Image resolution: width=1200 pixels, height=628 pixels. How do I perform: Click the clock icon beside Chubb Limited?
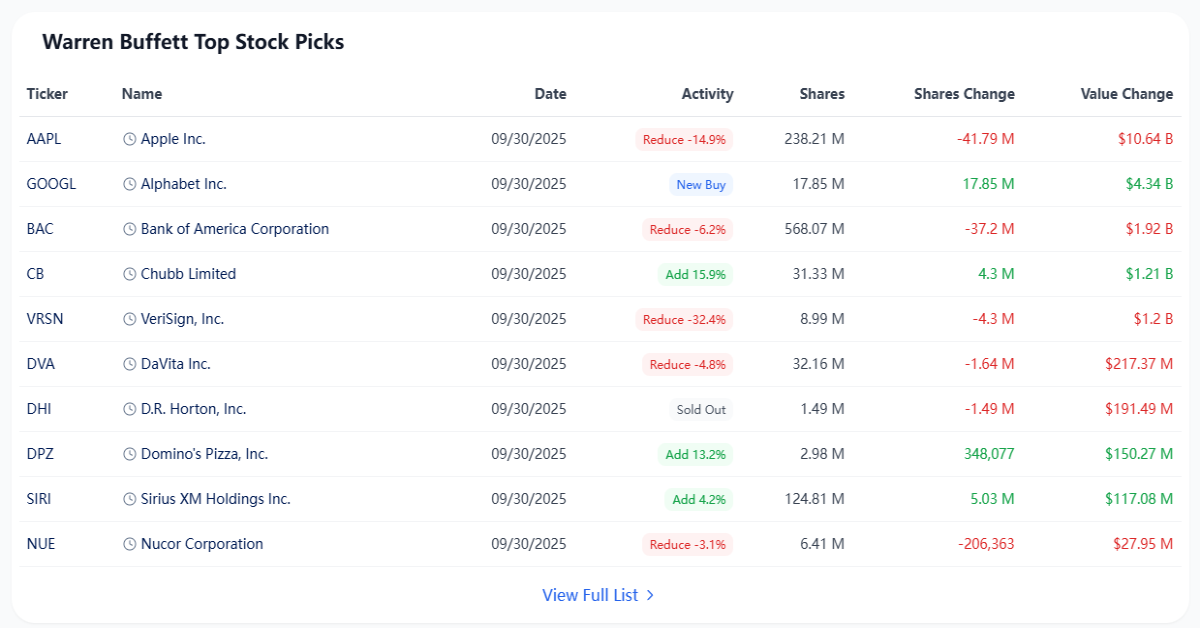[129, 274]
